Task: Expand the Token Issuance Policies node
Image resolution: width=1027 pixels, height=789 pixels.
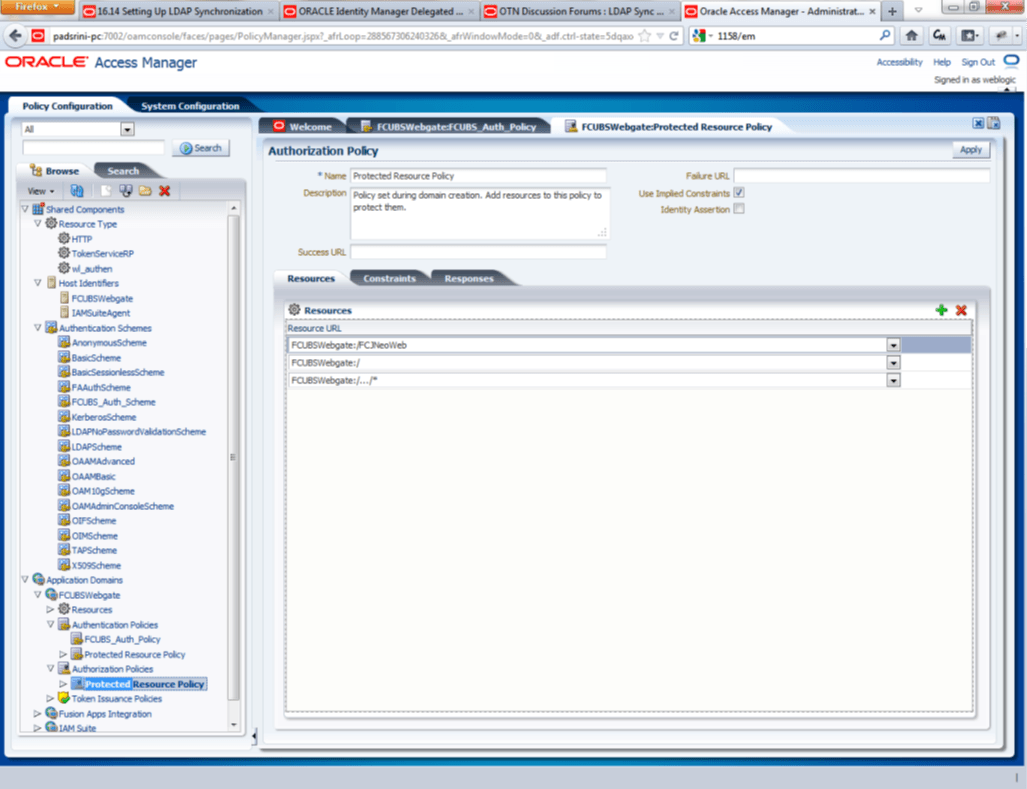Action: (x=50, y=699)
